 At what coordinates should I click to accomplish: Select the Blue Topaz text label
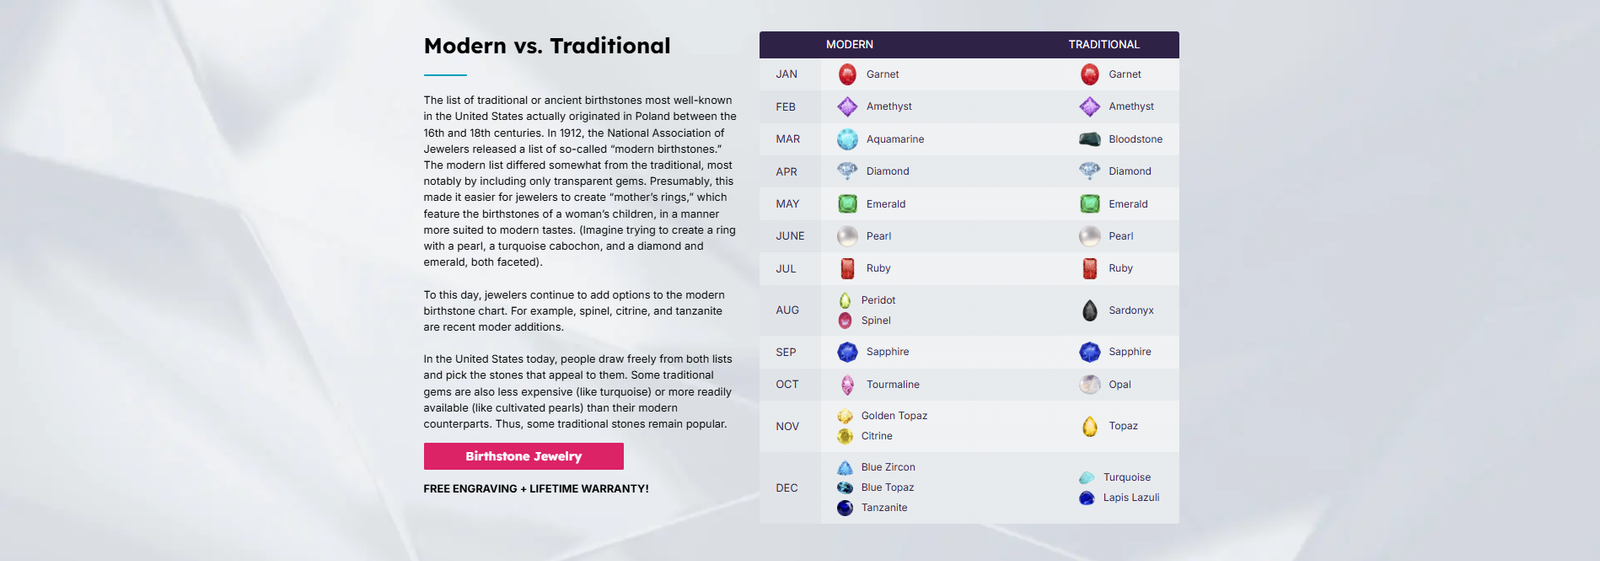coord(887,487)
